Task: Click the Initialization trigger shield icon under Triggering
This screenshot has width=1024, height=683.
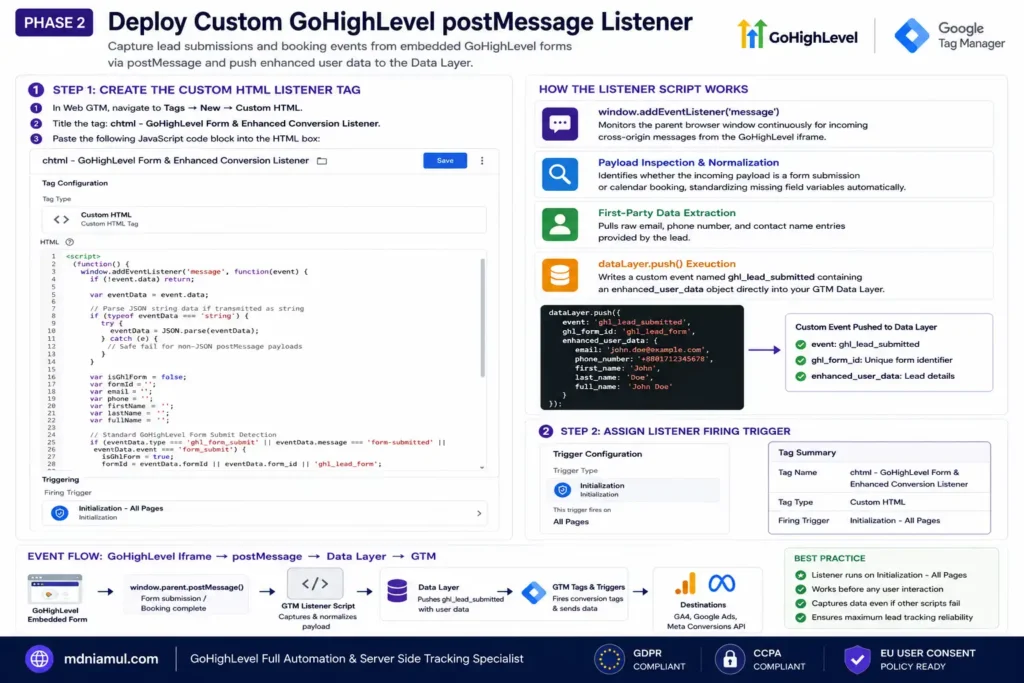Action: [59, 513]
